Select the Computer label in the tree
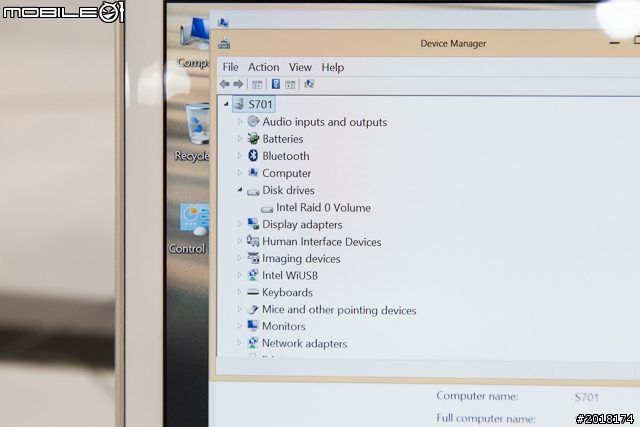Image resolution: width=640 pixels, height=427 pixels. tap(287, 173)
